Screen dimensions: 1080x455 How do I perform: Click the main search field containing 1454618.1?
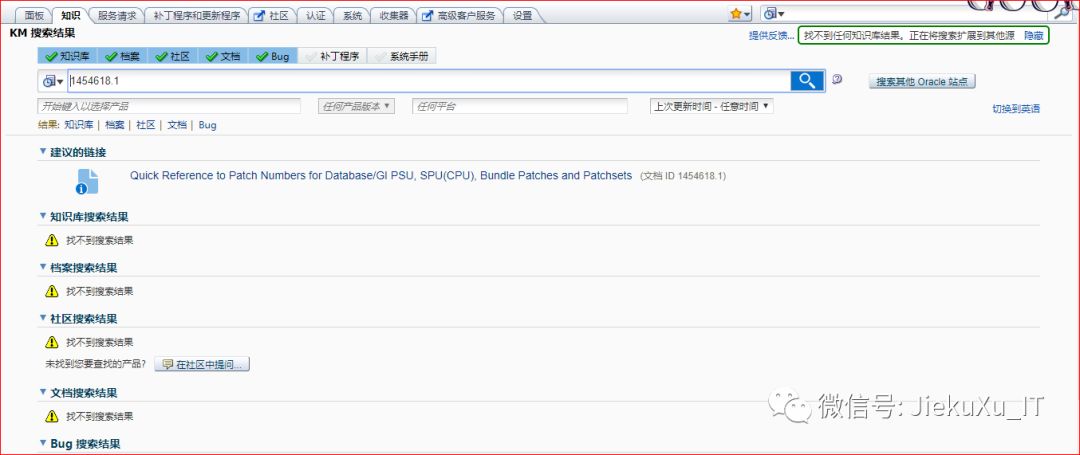[429, 81]
